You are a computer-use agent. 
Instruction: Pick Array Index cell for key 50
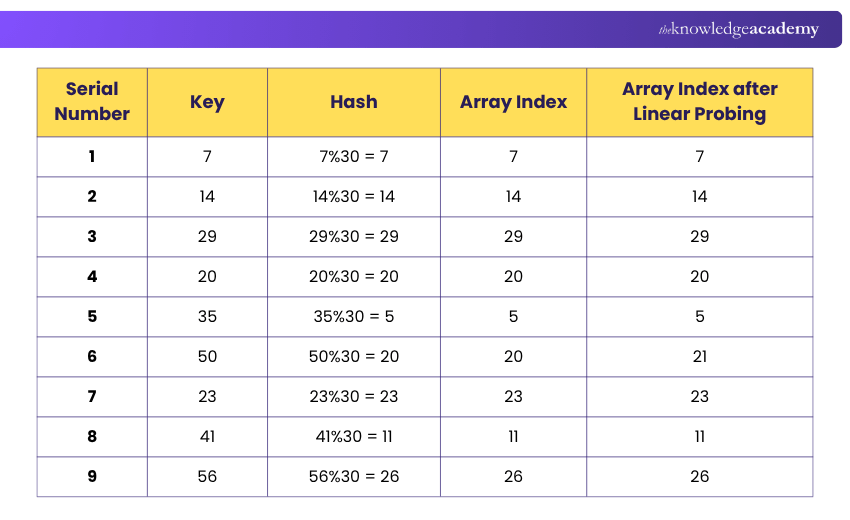(x=513, y=357)
